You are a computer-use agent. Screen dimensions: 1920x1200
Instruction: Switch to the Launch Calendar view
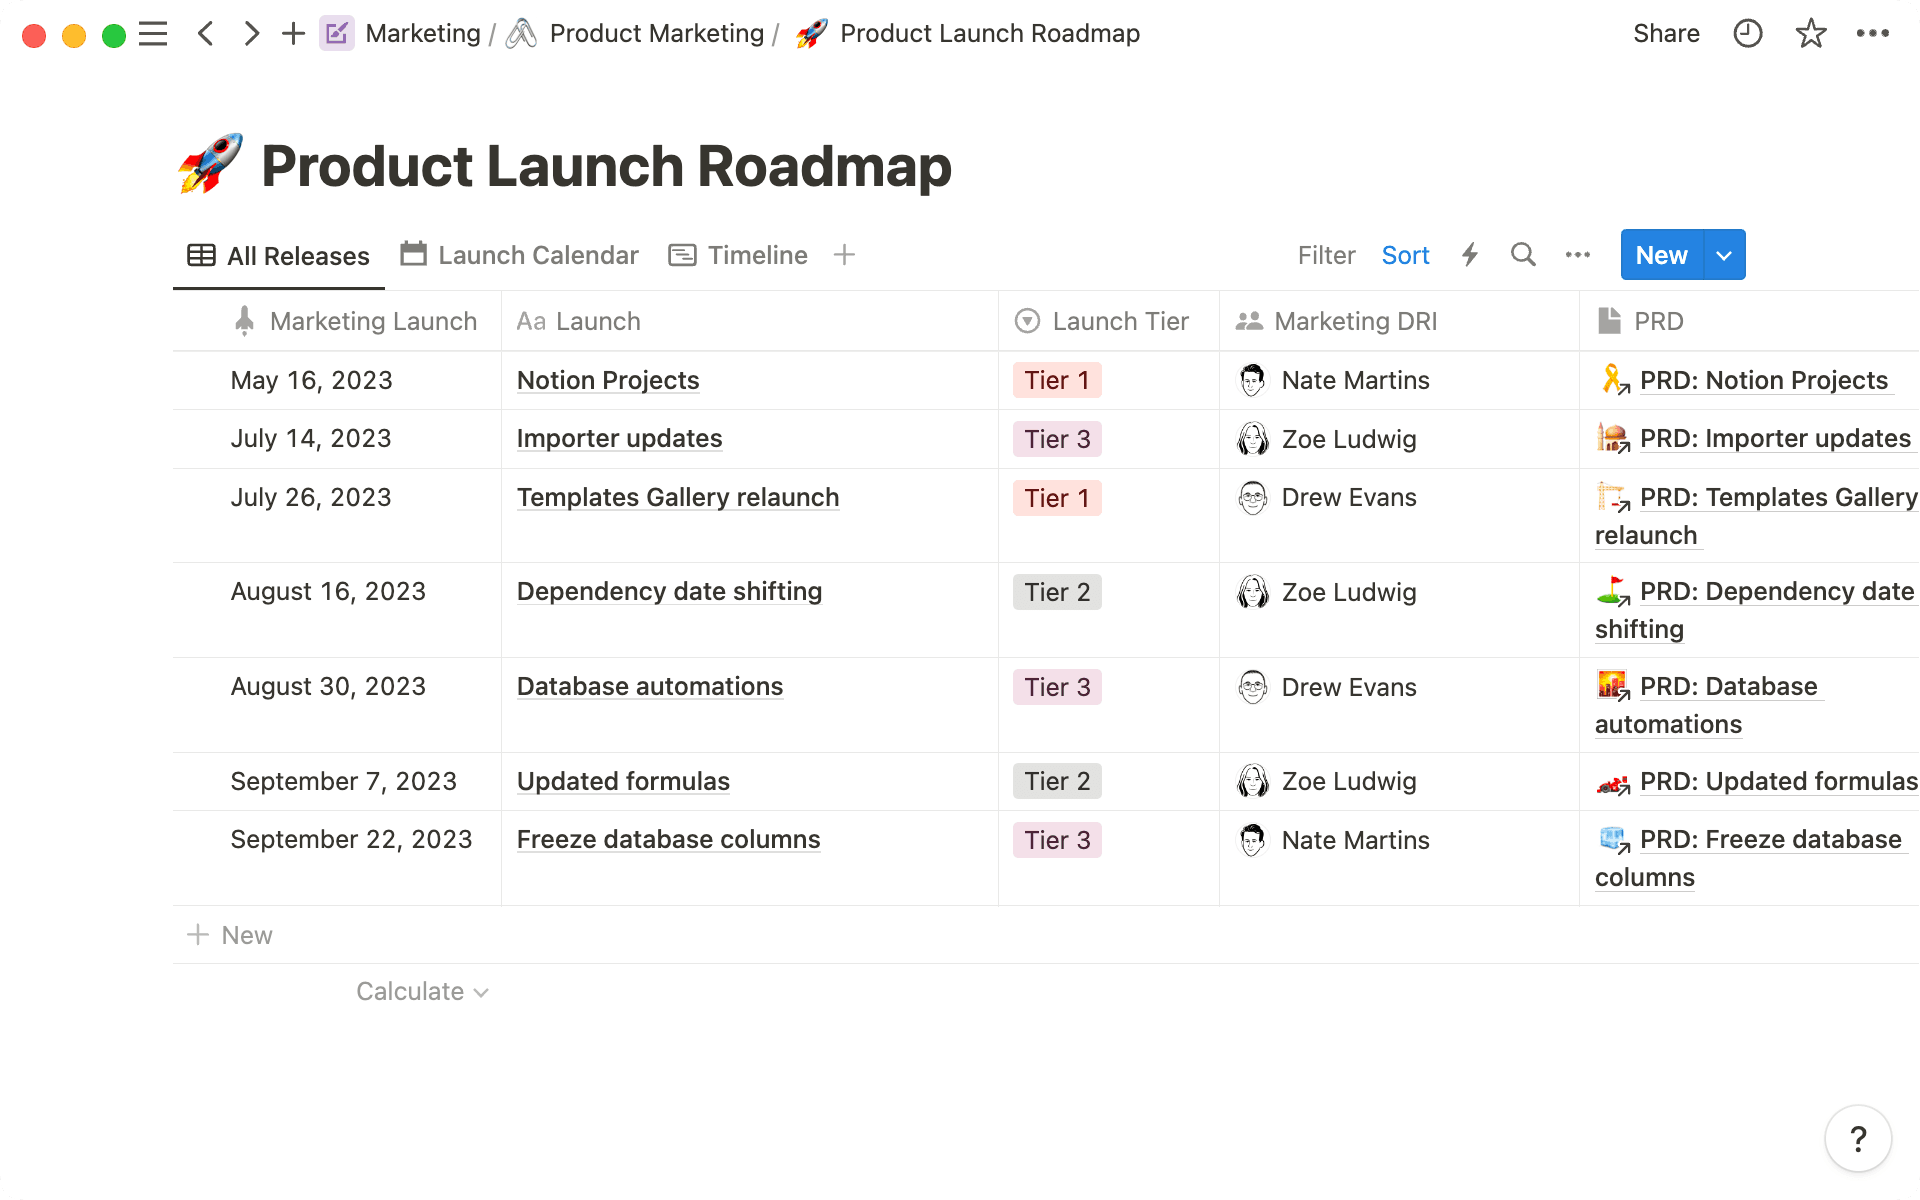point(519,255)
